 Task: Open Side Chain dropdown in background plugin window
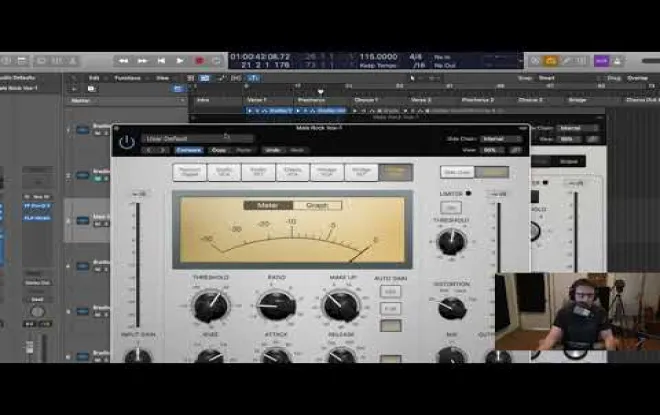(577, 128)
